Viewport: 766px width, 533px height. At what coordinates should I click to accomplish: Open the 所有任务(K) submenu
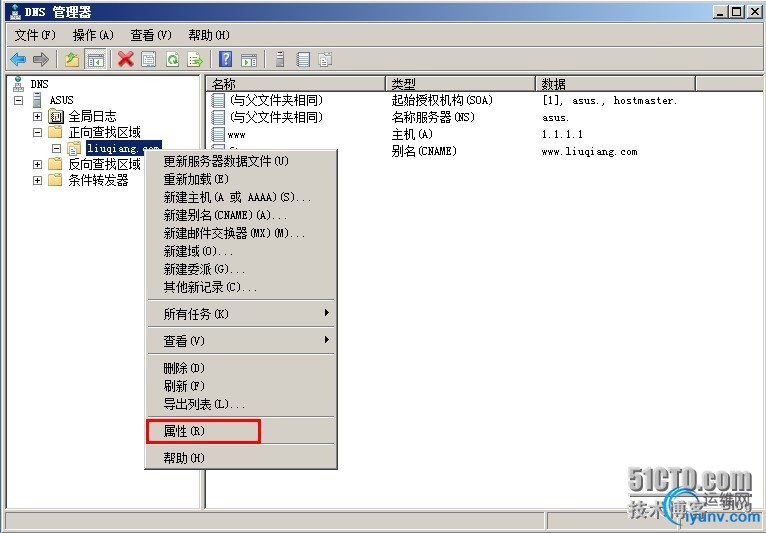click(241, 314)
